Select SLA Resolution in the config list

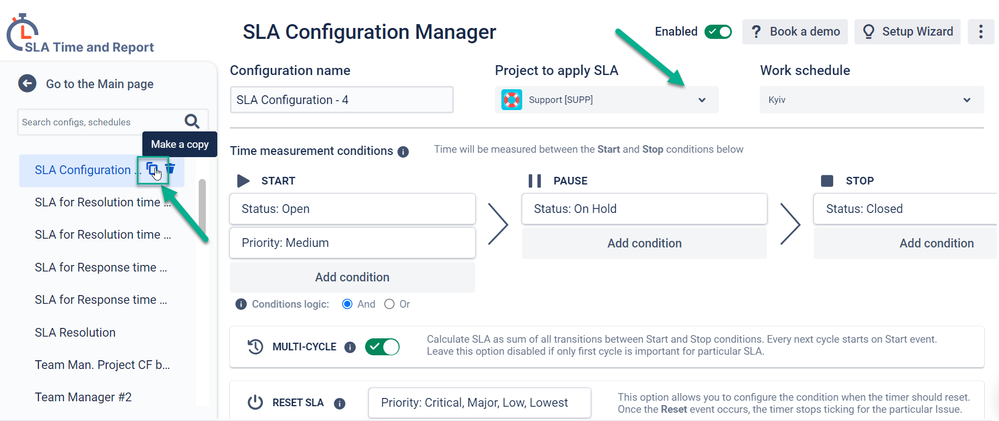tap(75, 332)
